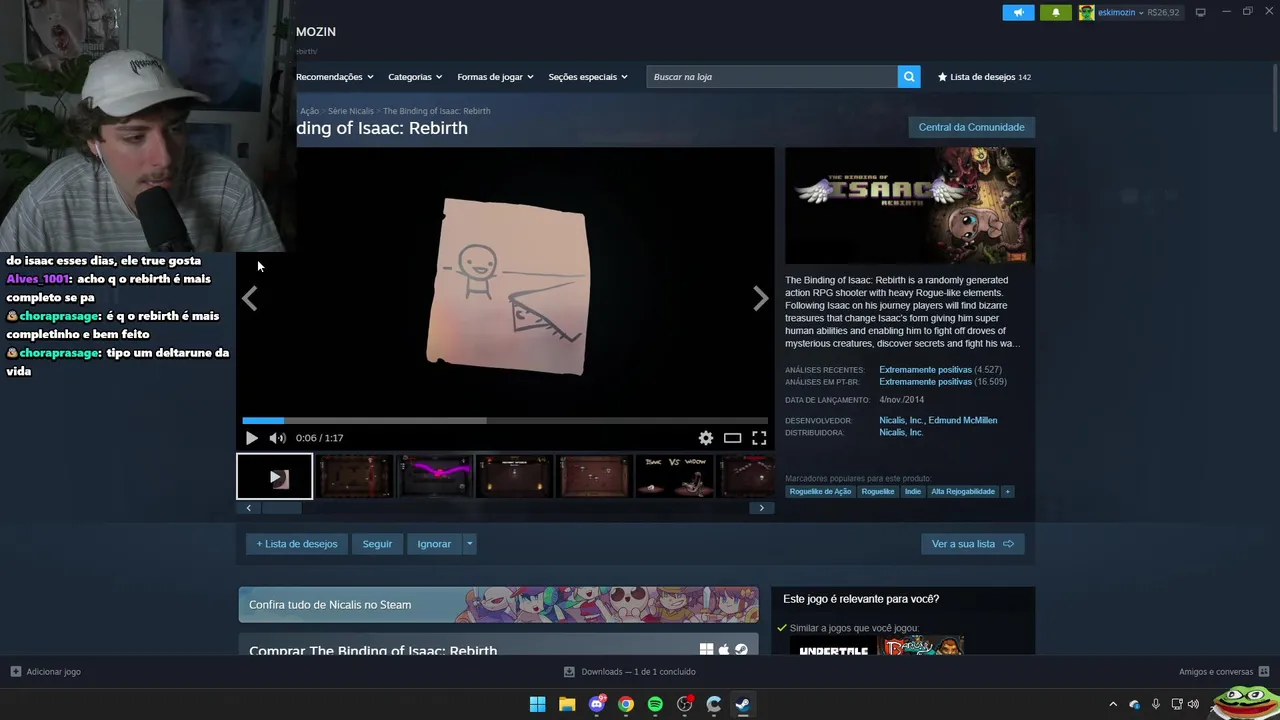
Task: Click microphone tray icon
Action: [x=1156, y=704]
